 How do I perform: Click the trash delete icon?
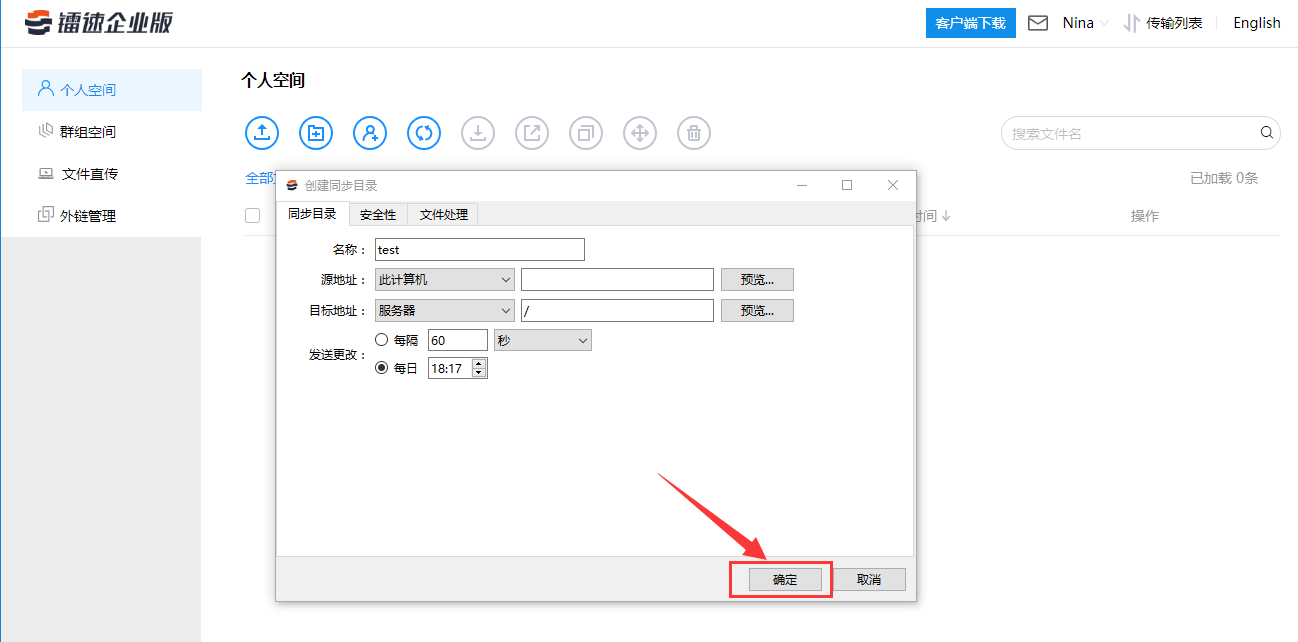(694, 132)
